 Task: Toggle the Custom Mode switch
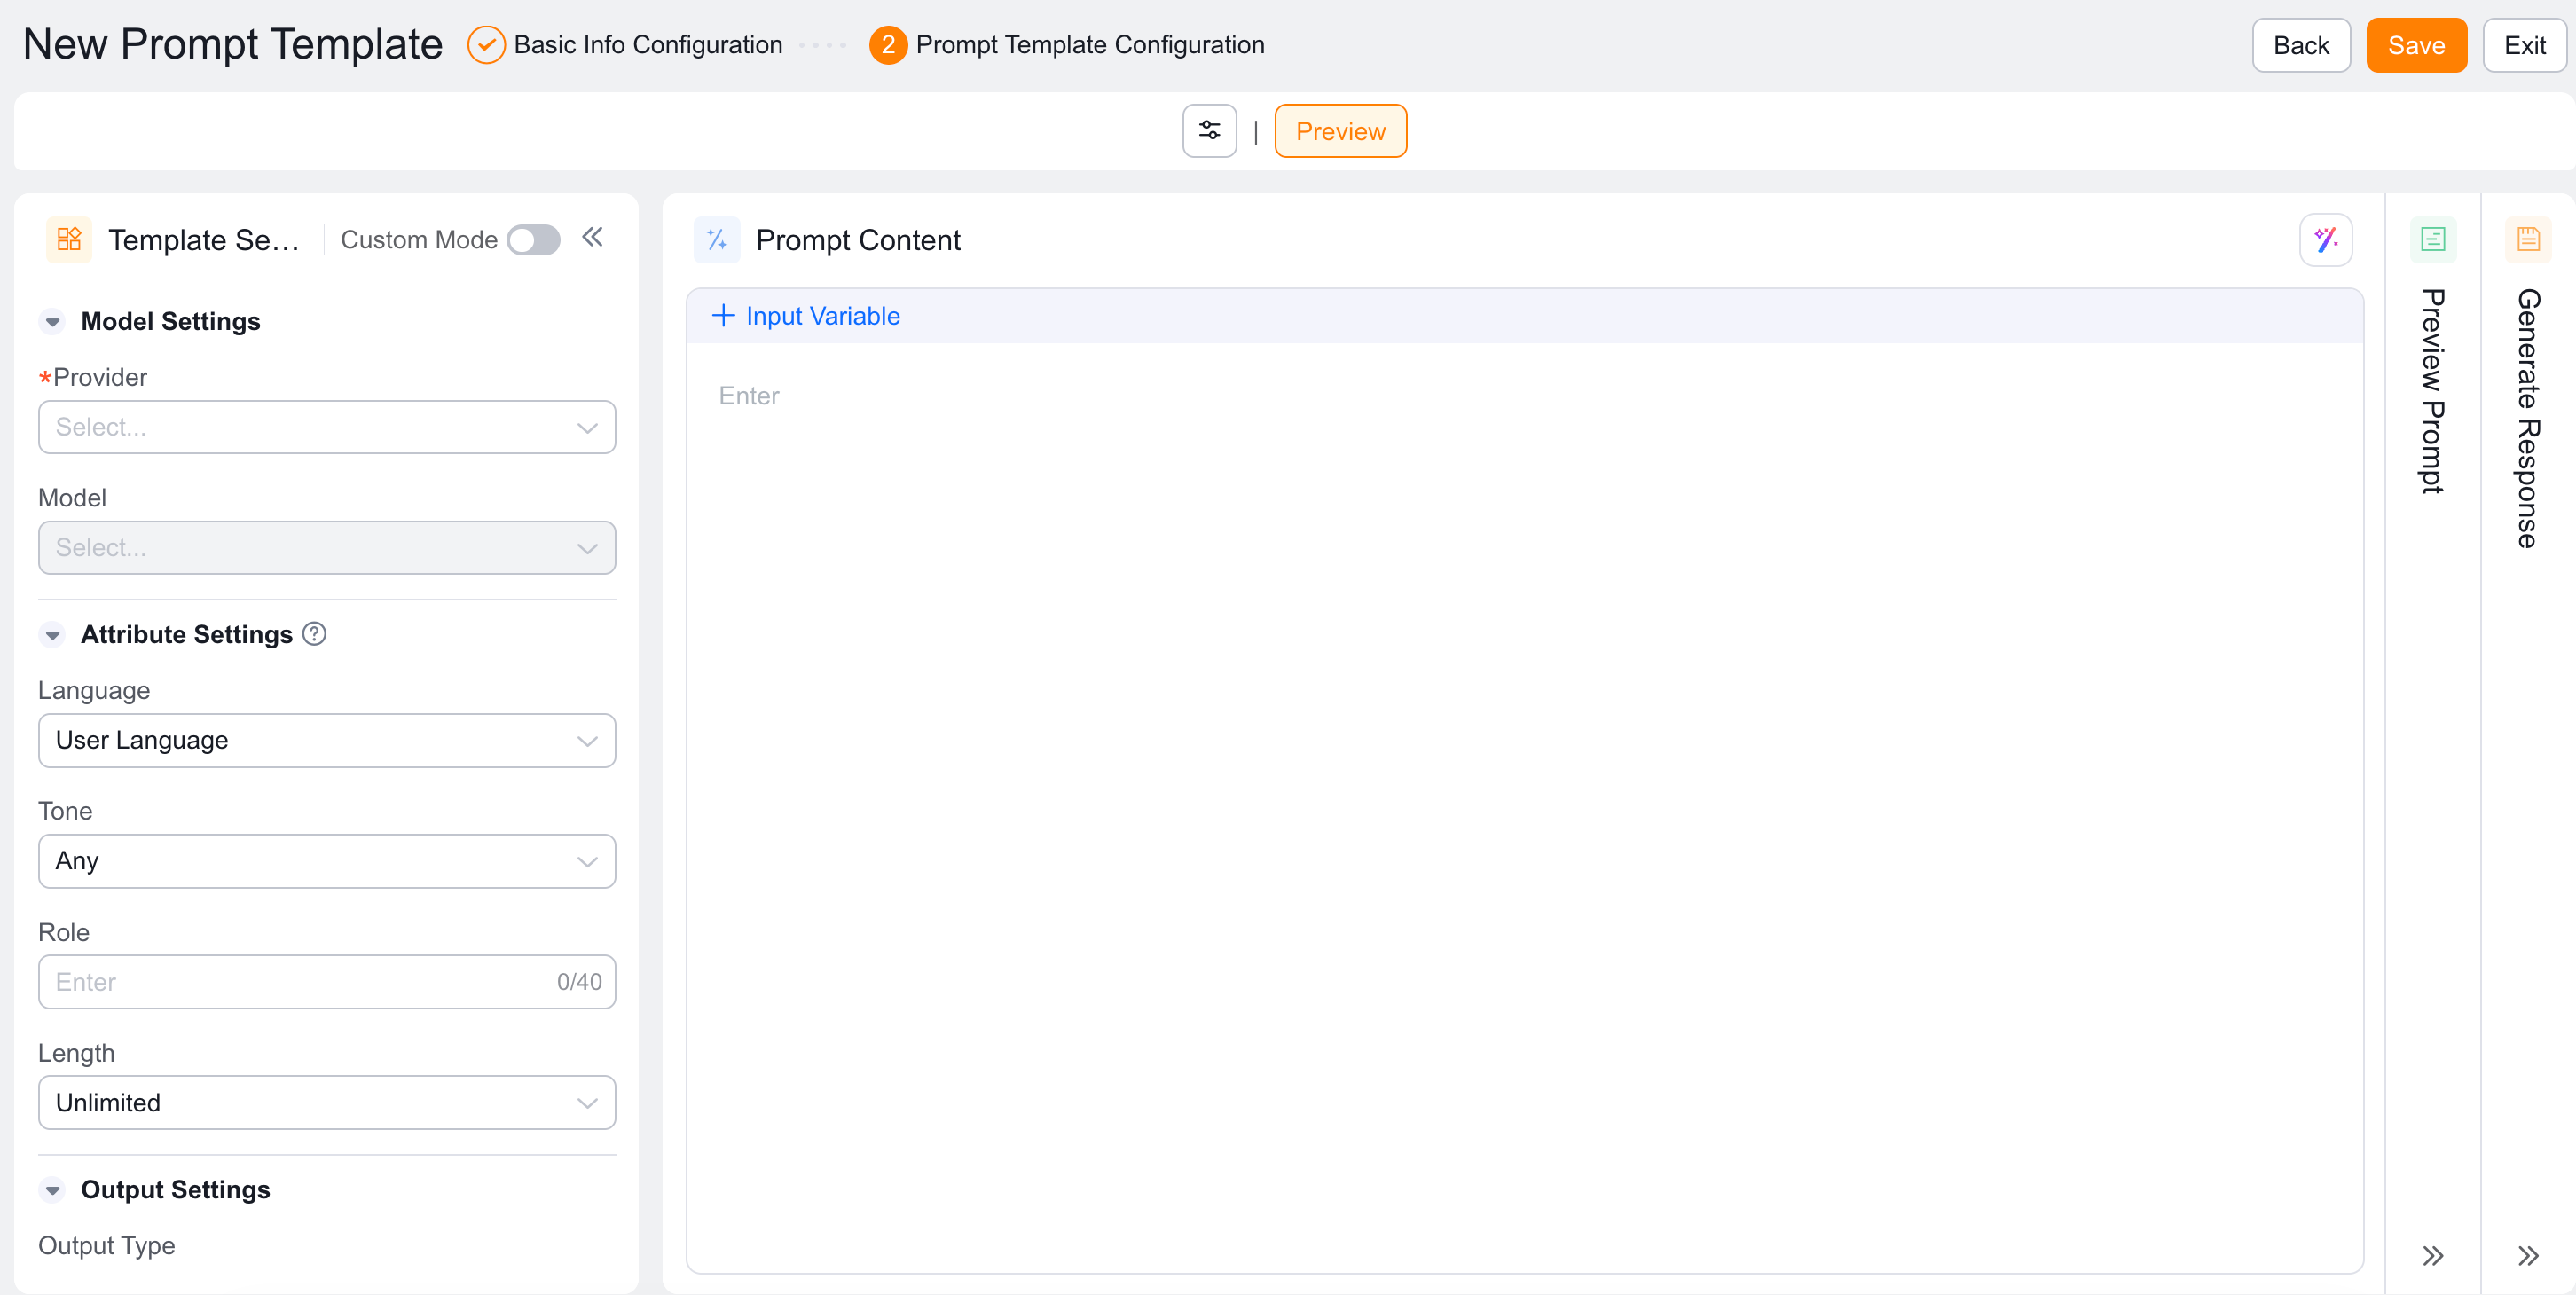coord(533,240)
